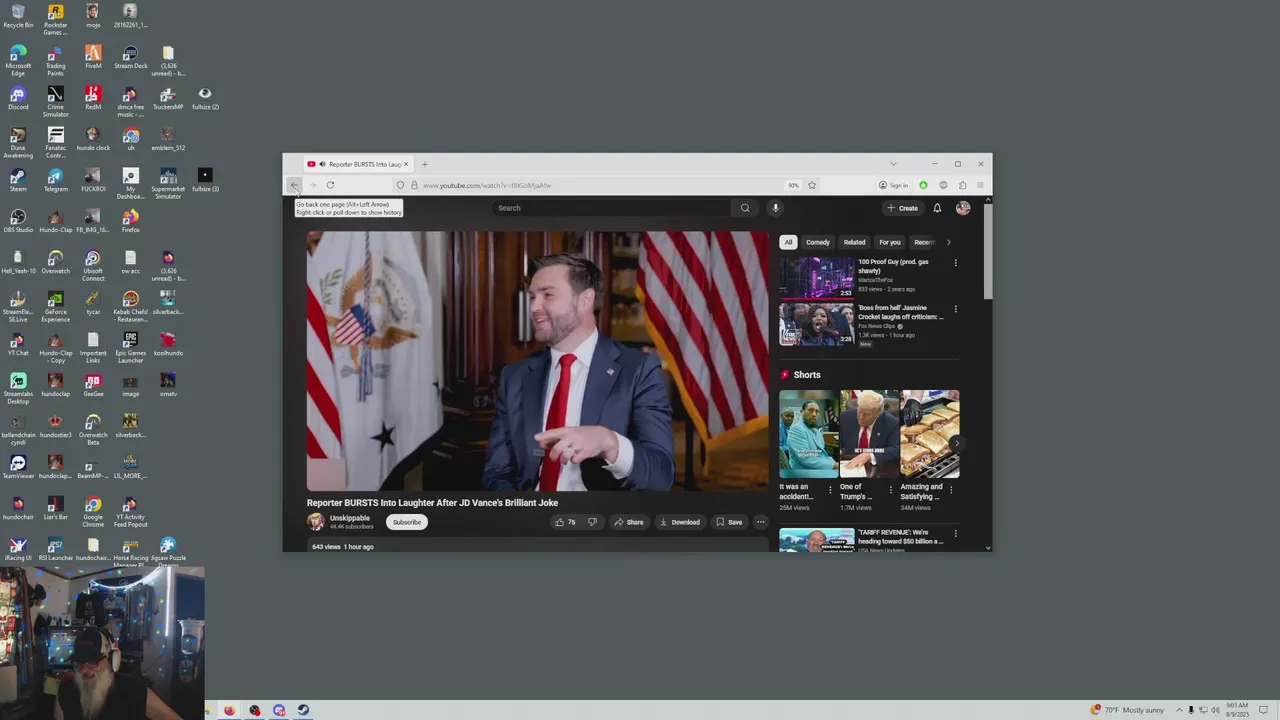Select the Comedy filter chip
This screenshot has height=720, width=1280.
[818, 242]
